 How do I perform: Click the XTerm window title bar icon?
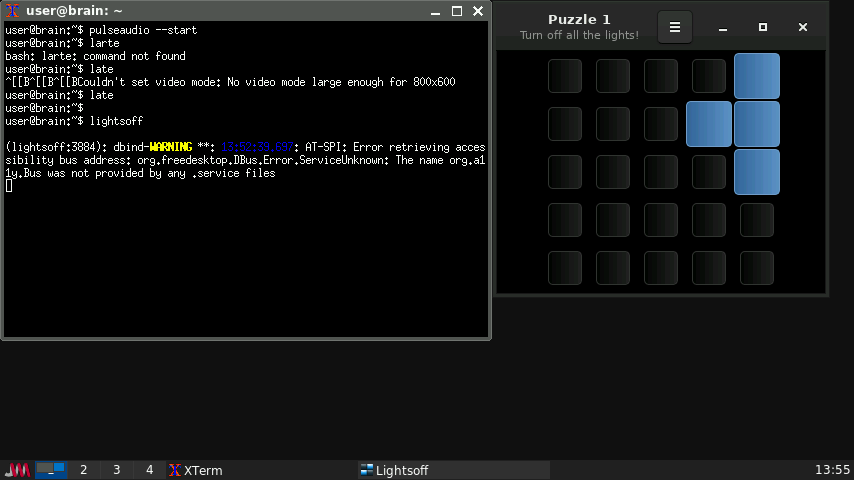(14, 11)
